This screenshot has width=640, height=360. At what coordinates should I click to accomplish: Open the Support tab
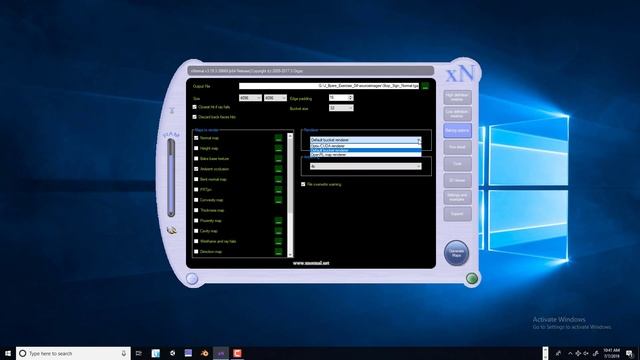[457, 214]
